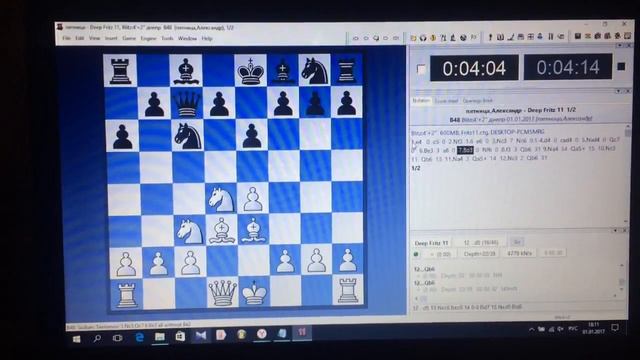The height and width of the screenshot is (360, 640).
Task: Click the Deep Fritz 11 engine name button
Action: pos(431,243)
